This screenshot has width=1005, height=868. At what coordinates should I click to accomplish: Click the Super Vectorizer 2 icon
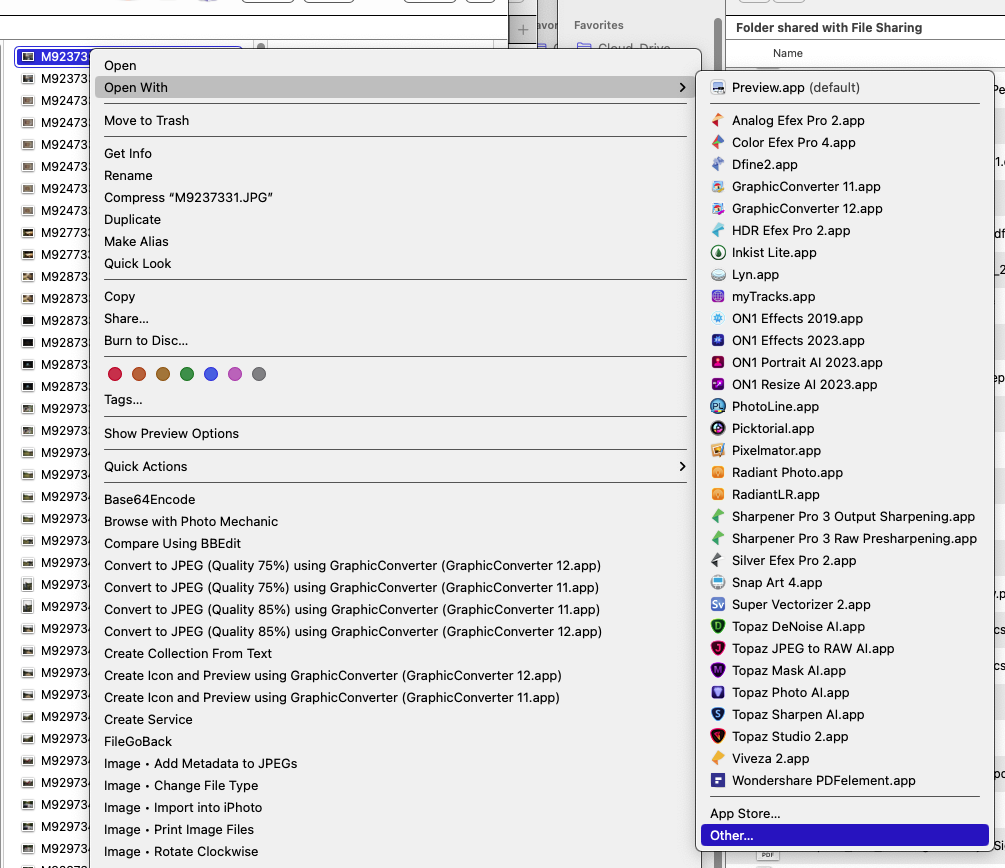(718, 605)
